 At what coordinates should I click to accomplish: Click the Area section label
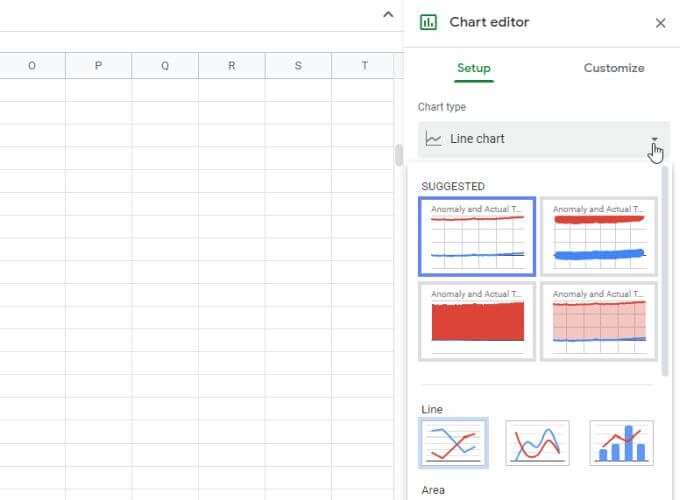click(x=433, y=490)
